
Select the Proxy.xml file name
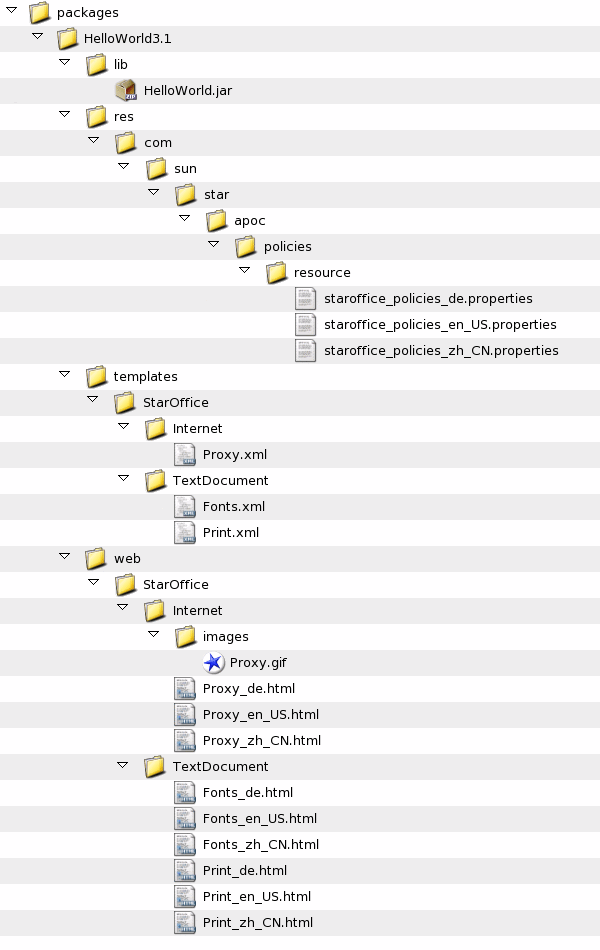click(235, 455)
